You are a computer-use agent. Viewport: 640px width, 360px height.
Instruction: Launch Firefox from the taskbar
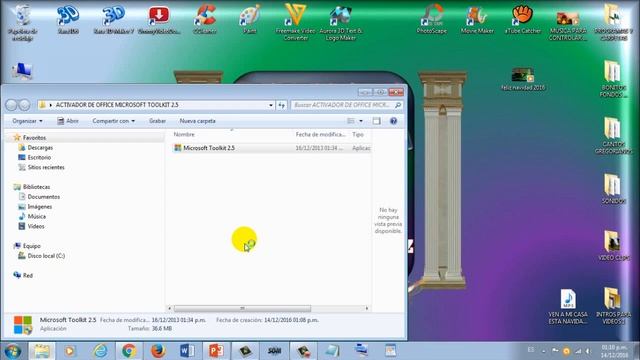(x=158, y=351)
